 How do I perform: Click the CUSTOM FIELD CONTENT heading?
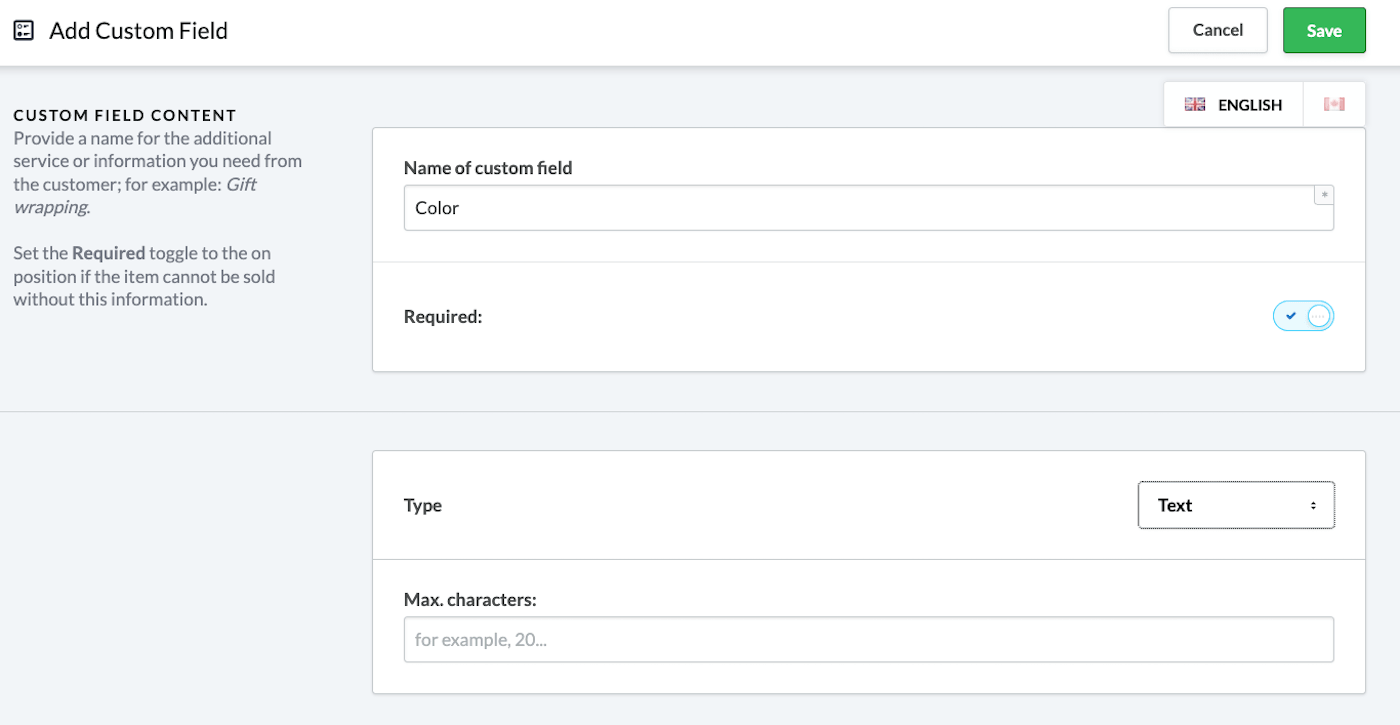pyautogui.click(x=125, y=116)
